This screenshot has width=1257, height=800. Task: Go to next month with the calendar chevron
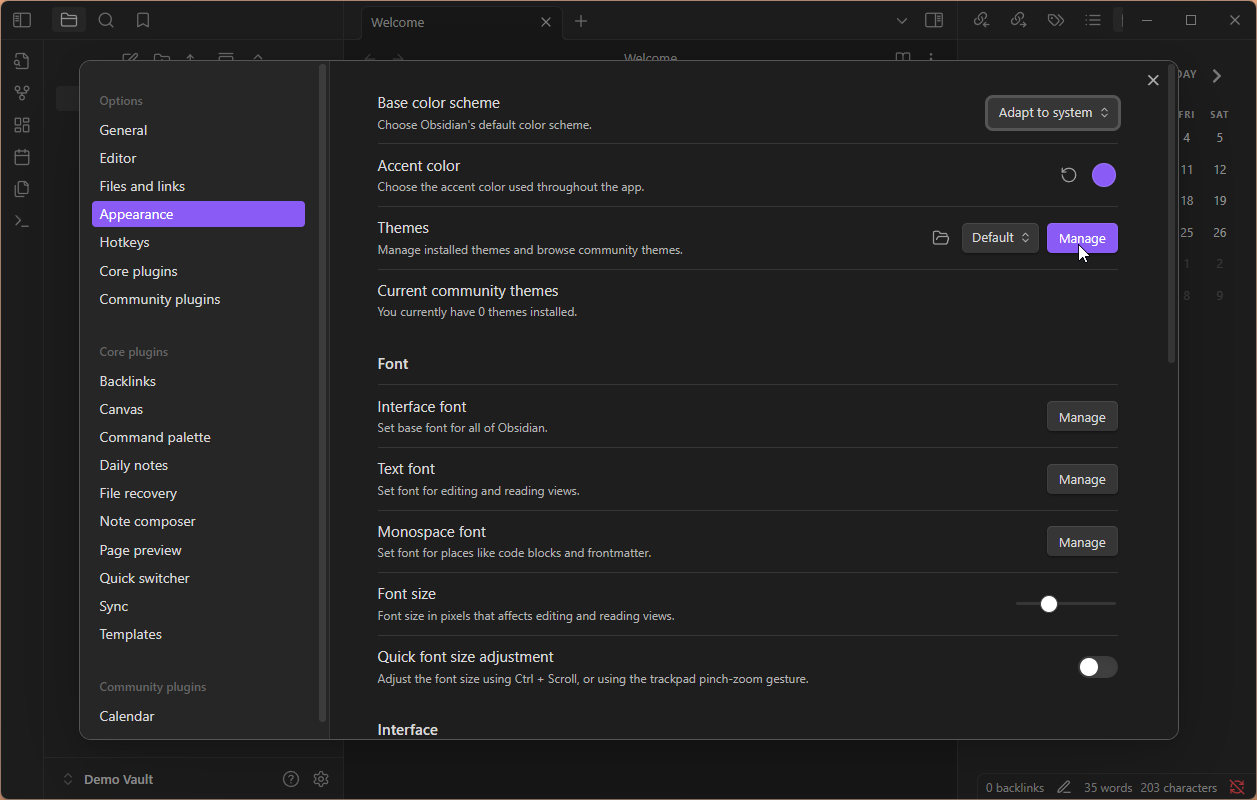click(x=1217, y=76)
